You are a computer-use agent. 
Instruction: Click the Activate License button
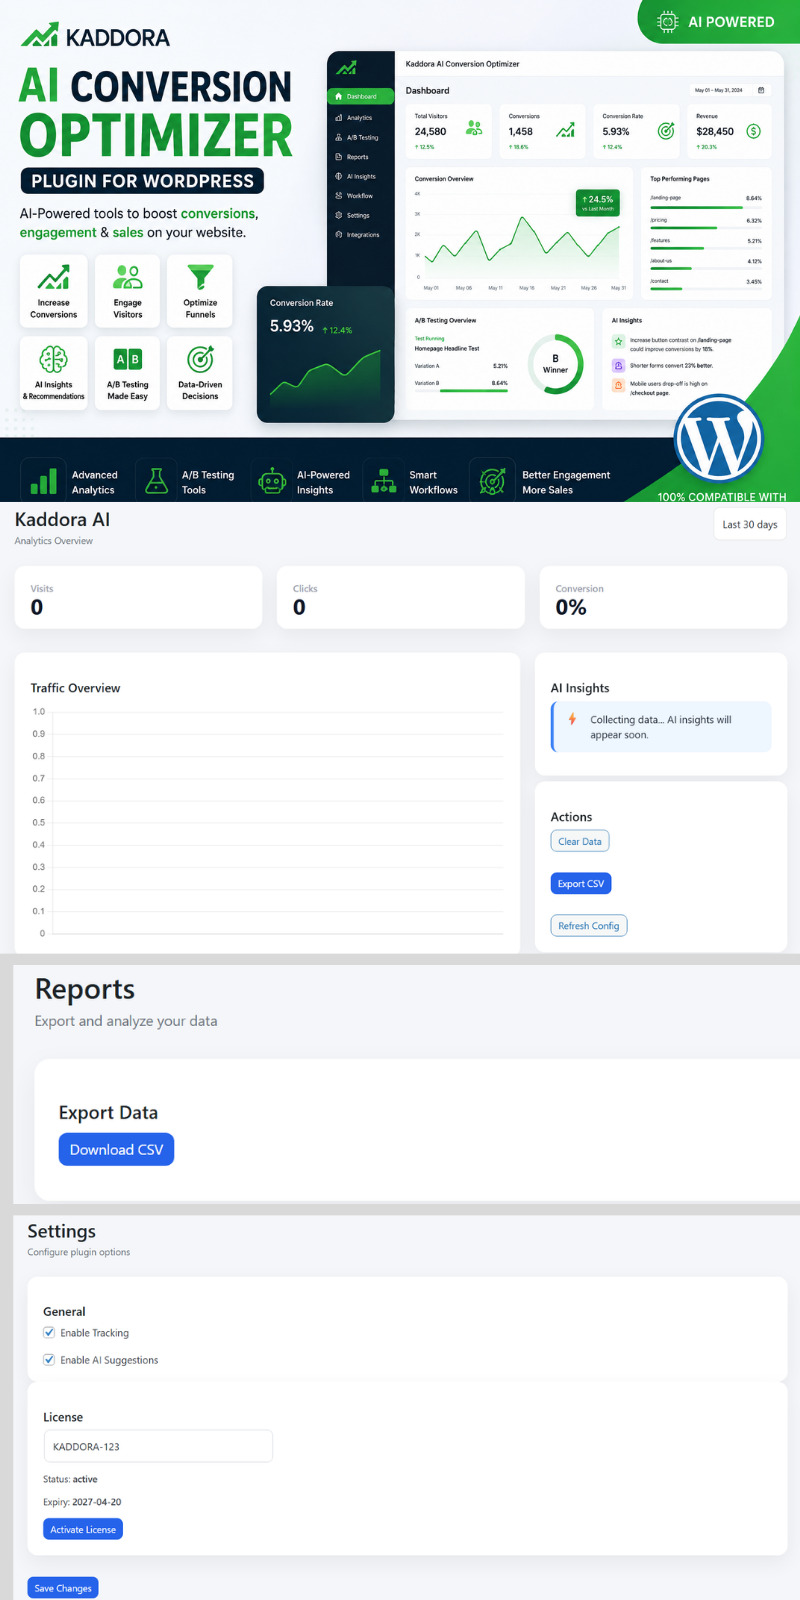pos(83,1529)
